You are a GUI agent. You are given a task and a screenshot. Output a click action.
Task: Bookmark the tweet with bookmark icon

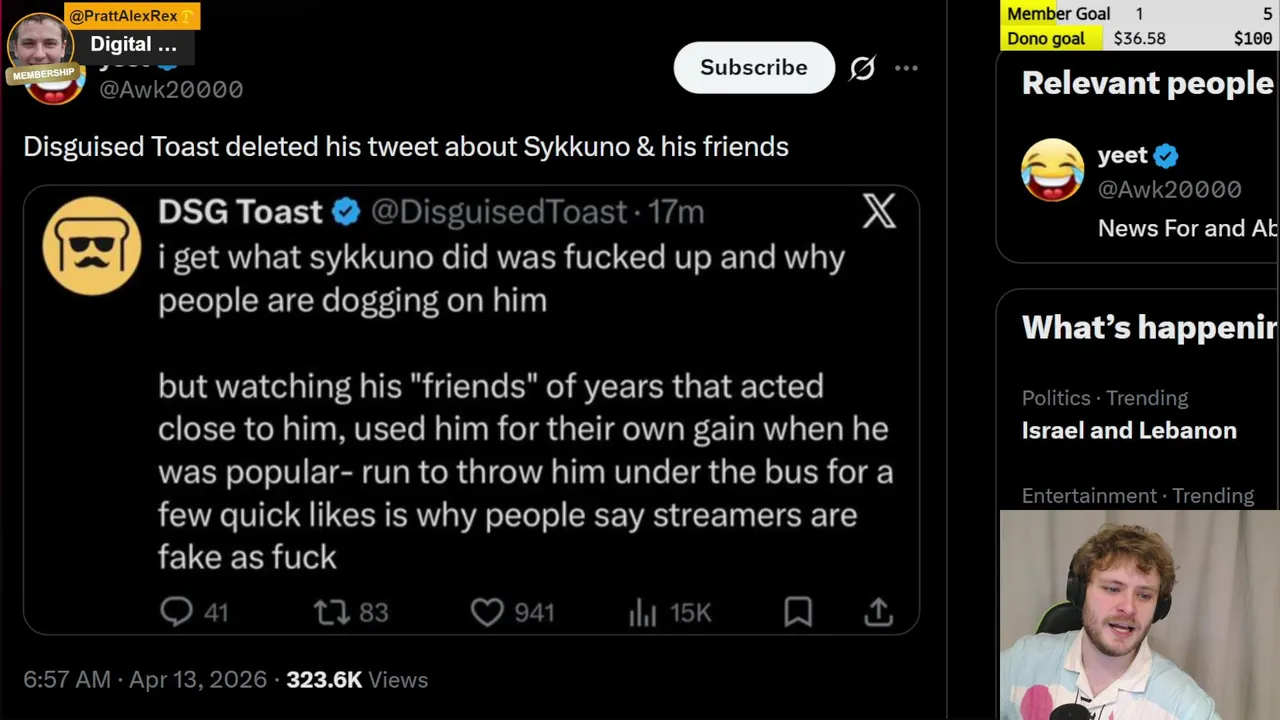click(x=798, y=611)
